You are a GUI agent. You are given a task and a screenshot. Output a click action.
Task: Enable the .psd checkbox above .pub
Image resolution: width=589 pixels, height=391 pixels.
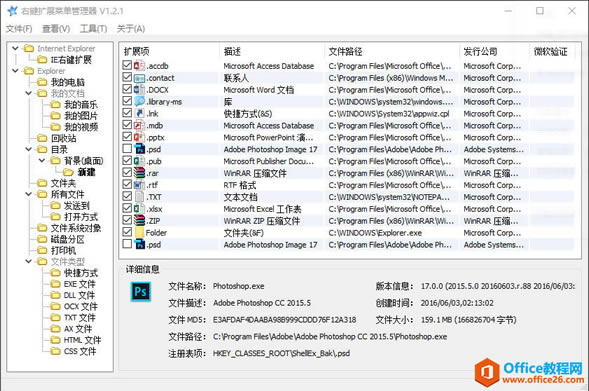[x=127, y=149]
